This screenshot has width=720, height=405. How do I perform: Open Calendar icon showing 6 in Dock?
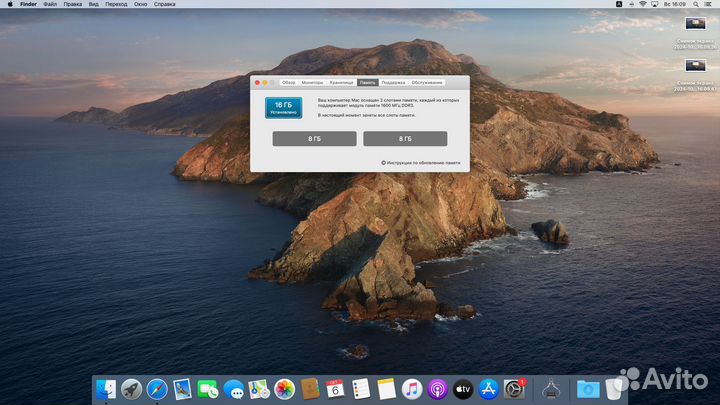coord(335,389)
